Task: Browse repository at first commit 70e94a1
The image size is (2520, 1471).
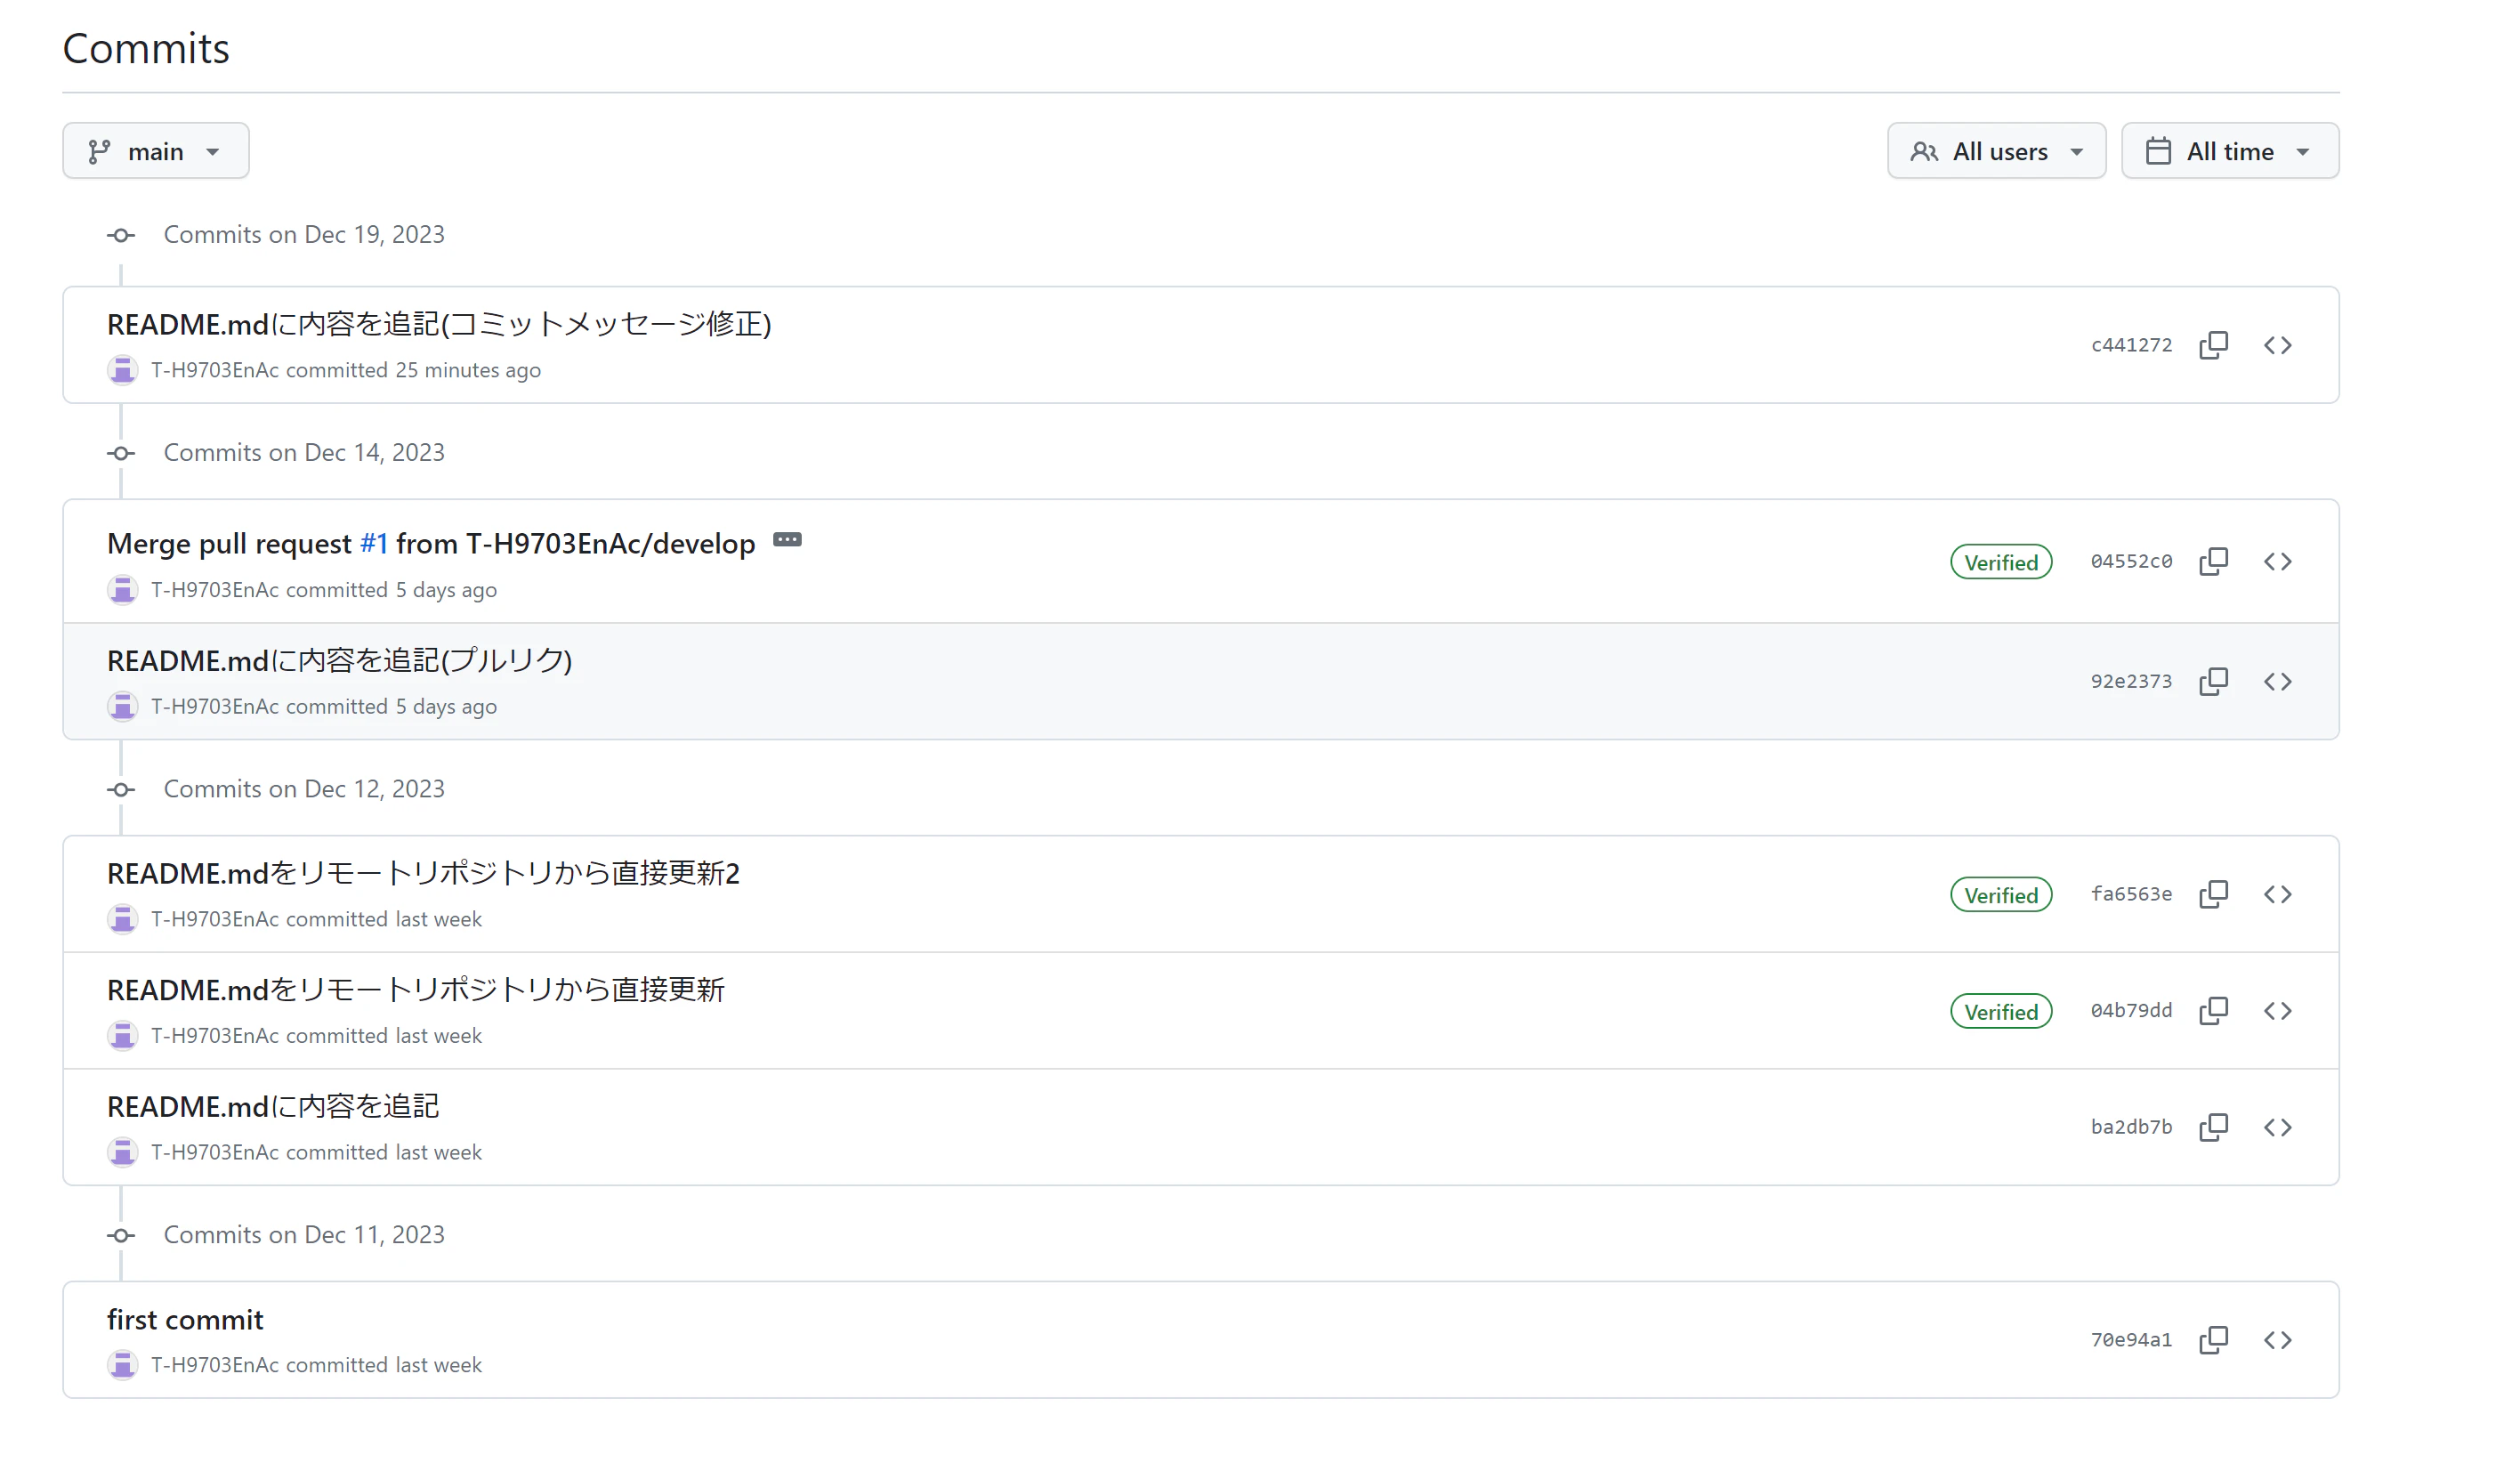Action: pos(2277,1339)
